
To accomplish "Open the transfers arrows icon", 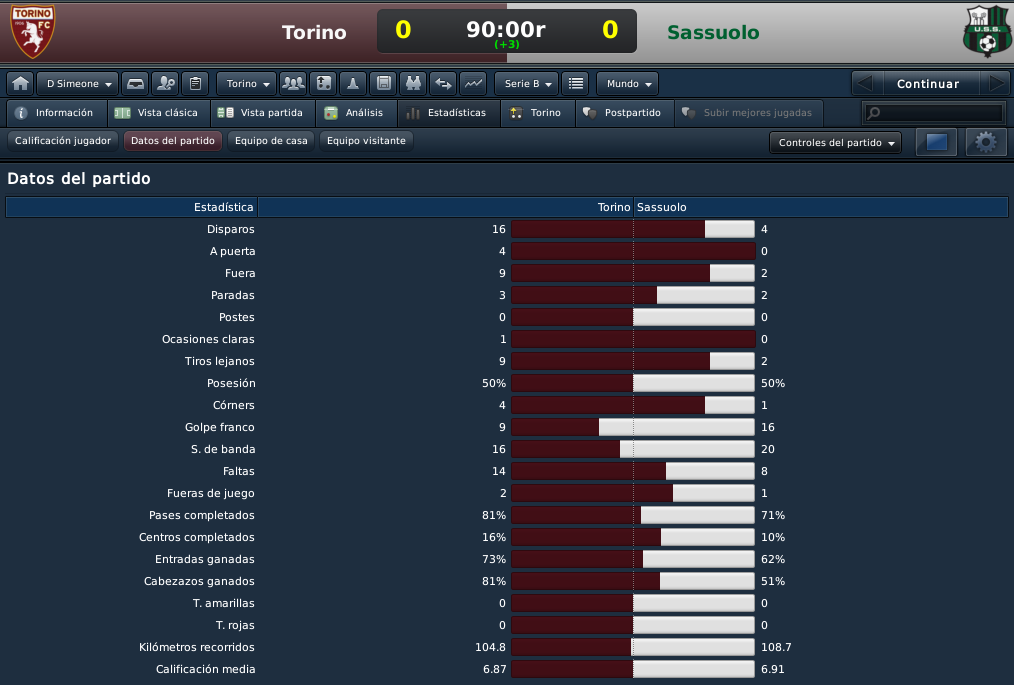I will coord(443,83).
